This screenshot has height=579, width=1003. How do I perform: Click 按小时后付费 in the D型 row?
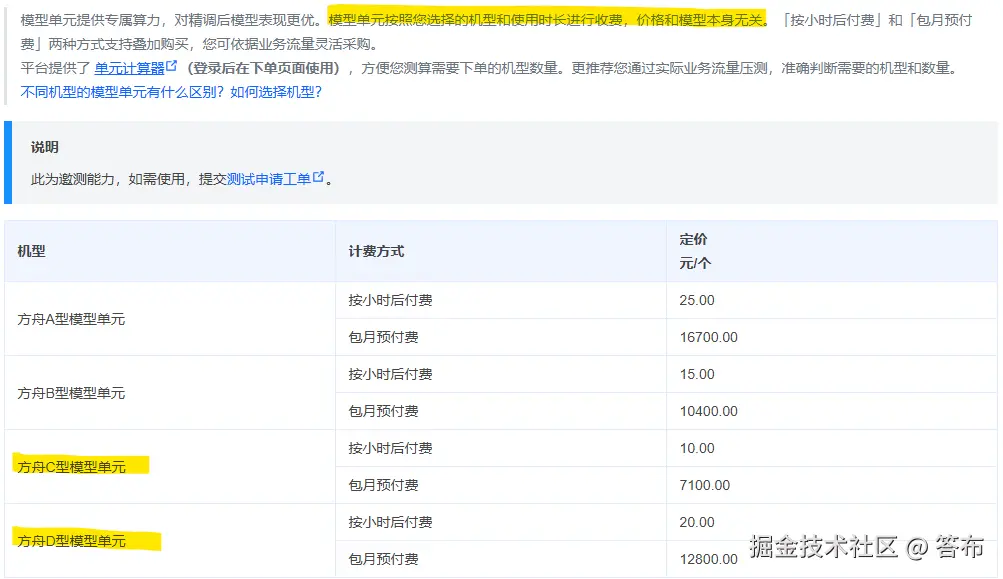pyautogui.click(x=390, y=523)
